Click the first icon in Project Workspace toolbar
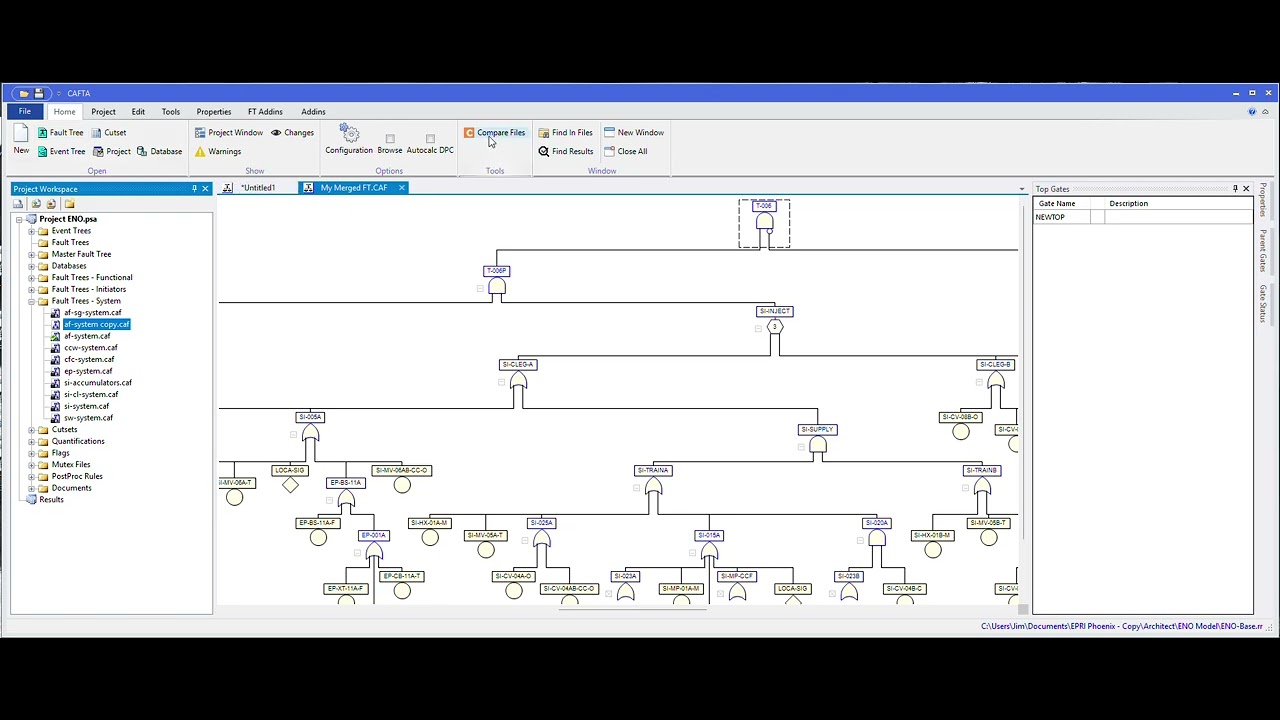Viewport: 1280px width, 720px height. (18, 204)
